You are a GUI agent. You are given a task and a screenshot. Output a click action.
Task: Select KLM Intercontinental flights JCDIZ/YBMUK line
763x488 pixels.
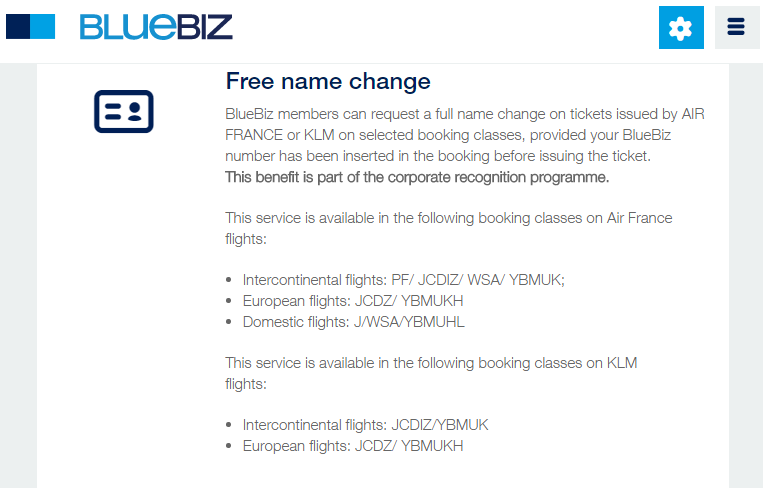tap(365, 425)
